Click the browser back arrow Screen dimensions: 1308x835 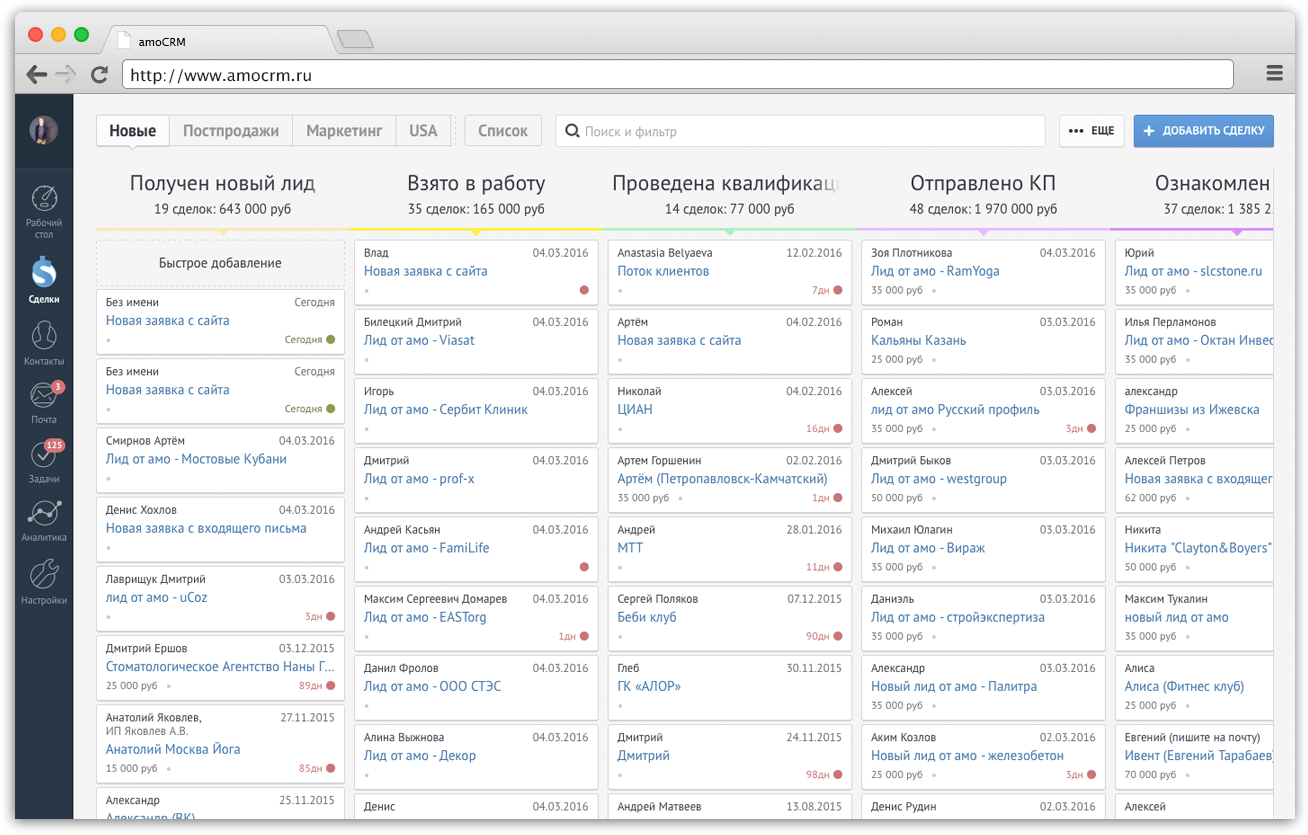pos(37,74)
